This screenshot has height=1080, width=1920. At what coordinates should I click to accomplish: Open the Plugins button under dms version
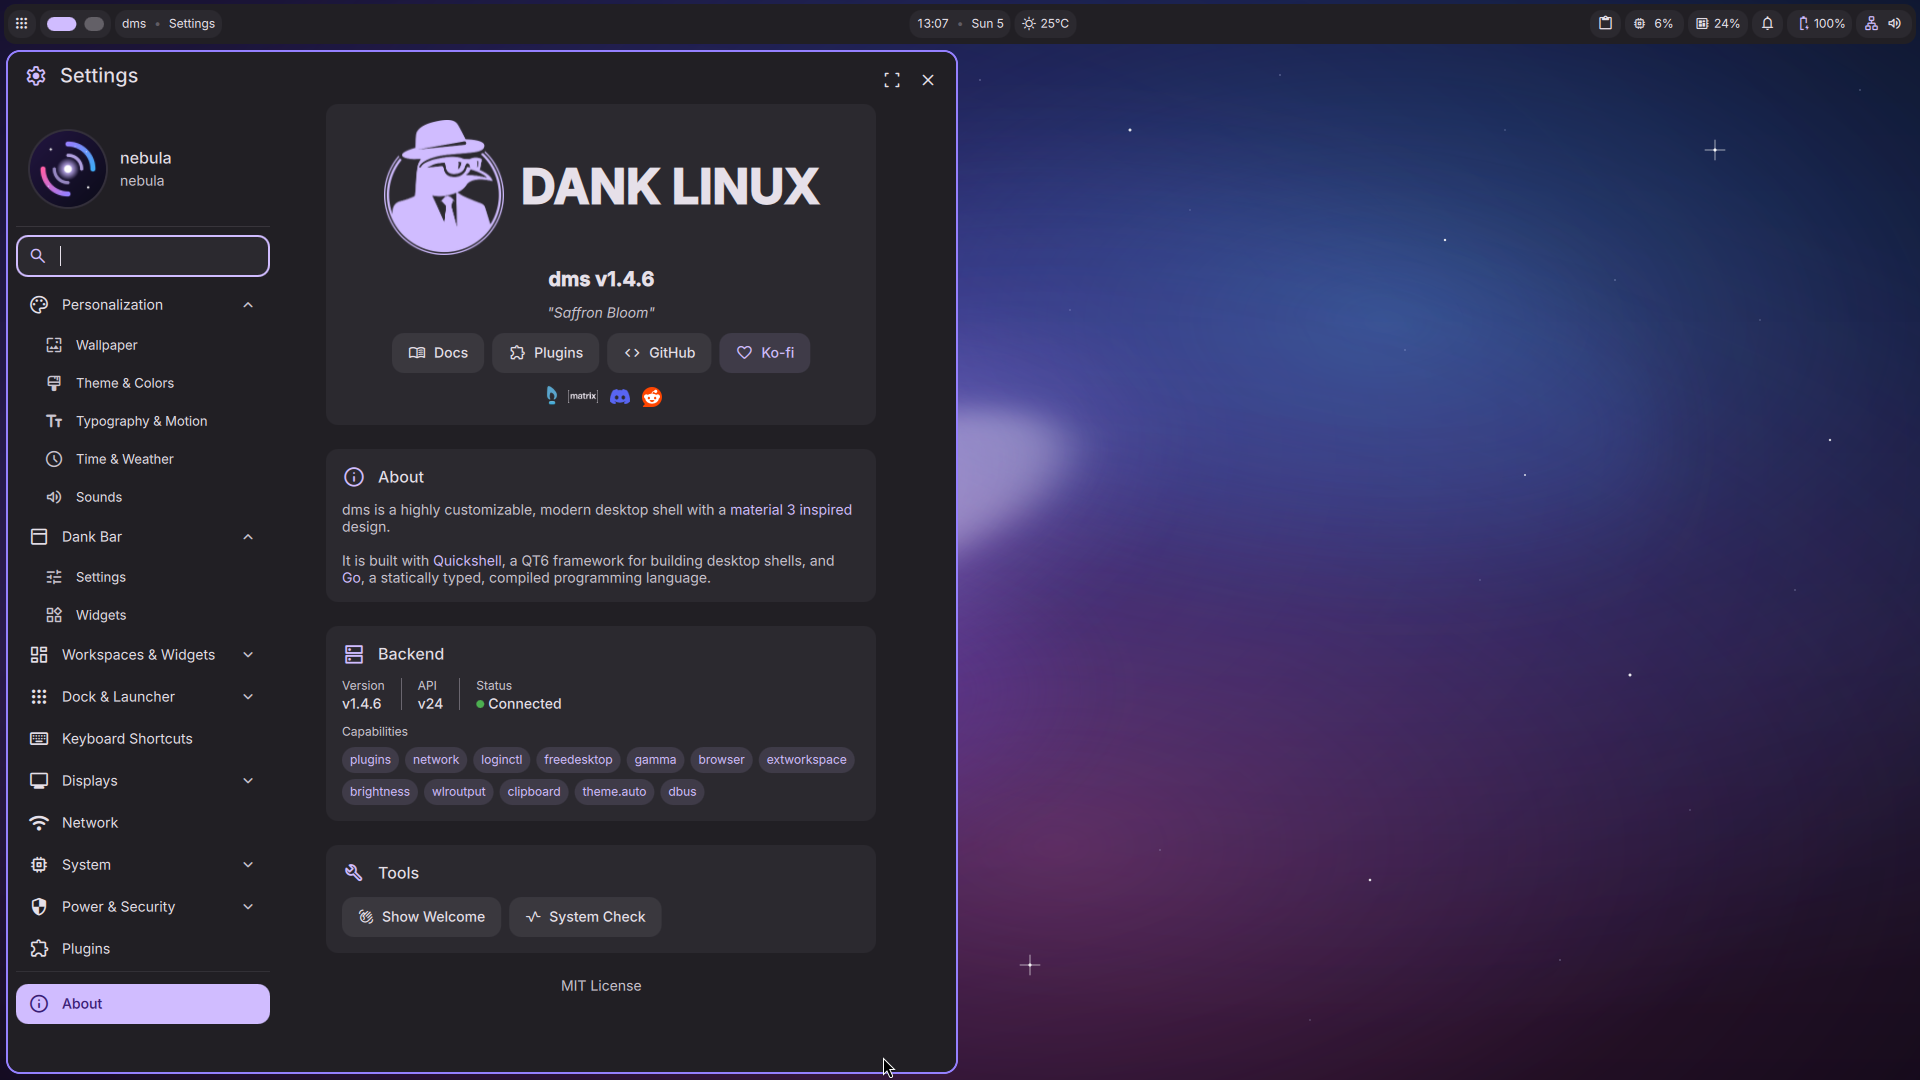[x=546, y=353]
